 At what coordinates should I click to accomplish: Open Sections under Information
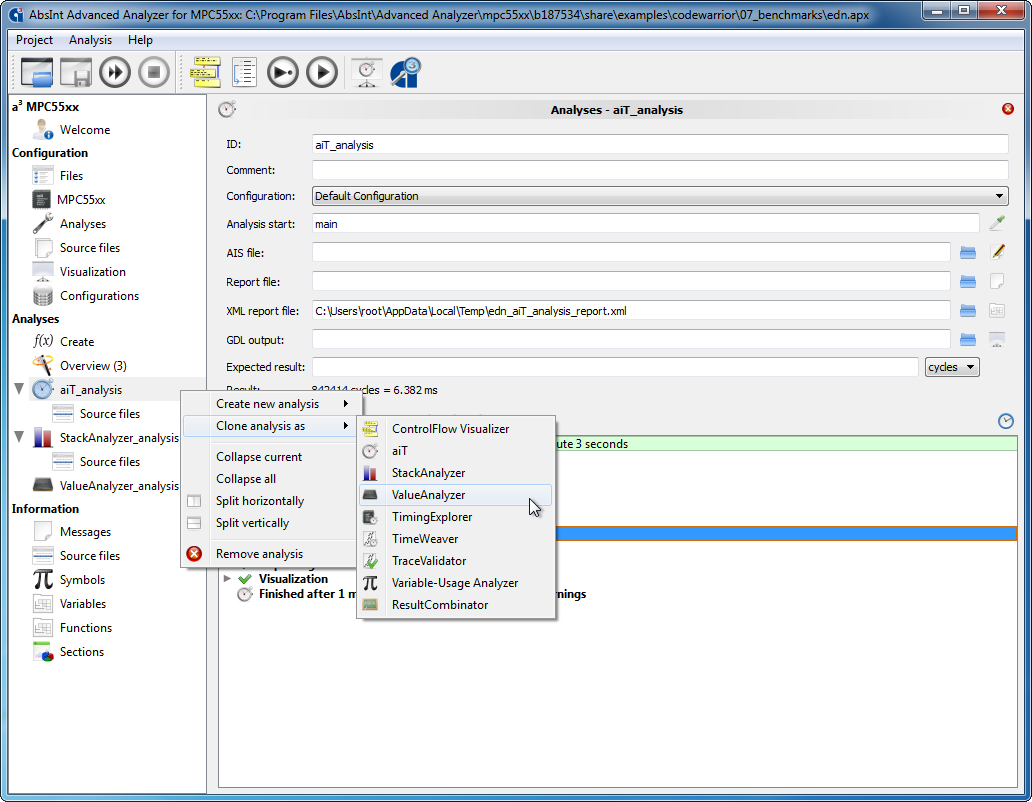click(x=82, y=651)
